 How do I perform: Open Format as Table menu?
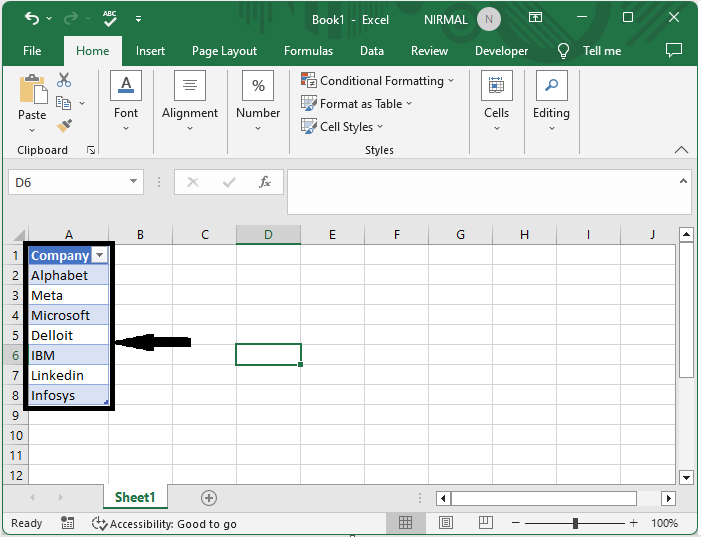click(357, 104)
